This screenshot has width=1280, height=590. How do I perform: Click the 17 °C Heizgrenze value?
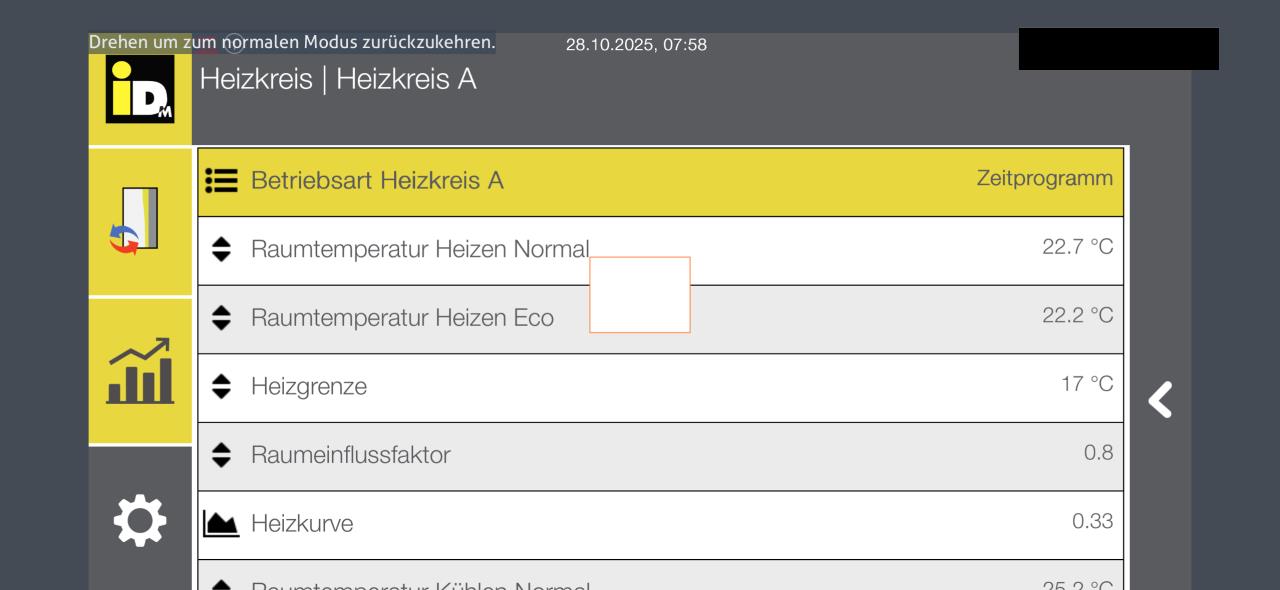click(1086, 384)
